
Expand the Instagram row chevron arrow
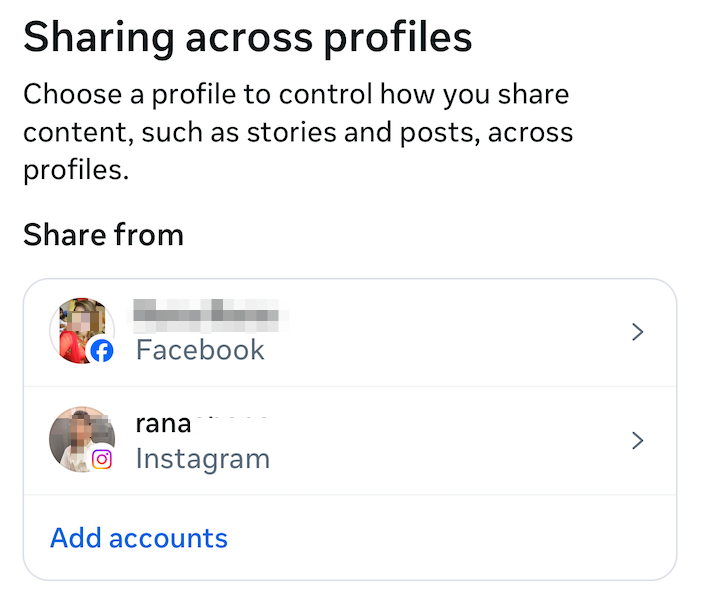pos(638,440)
